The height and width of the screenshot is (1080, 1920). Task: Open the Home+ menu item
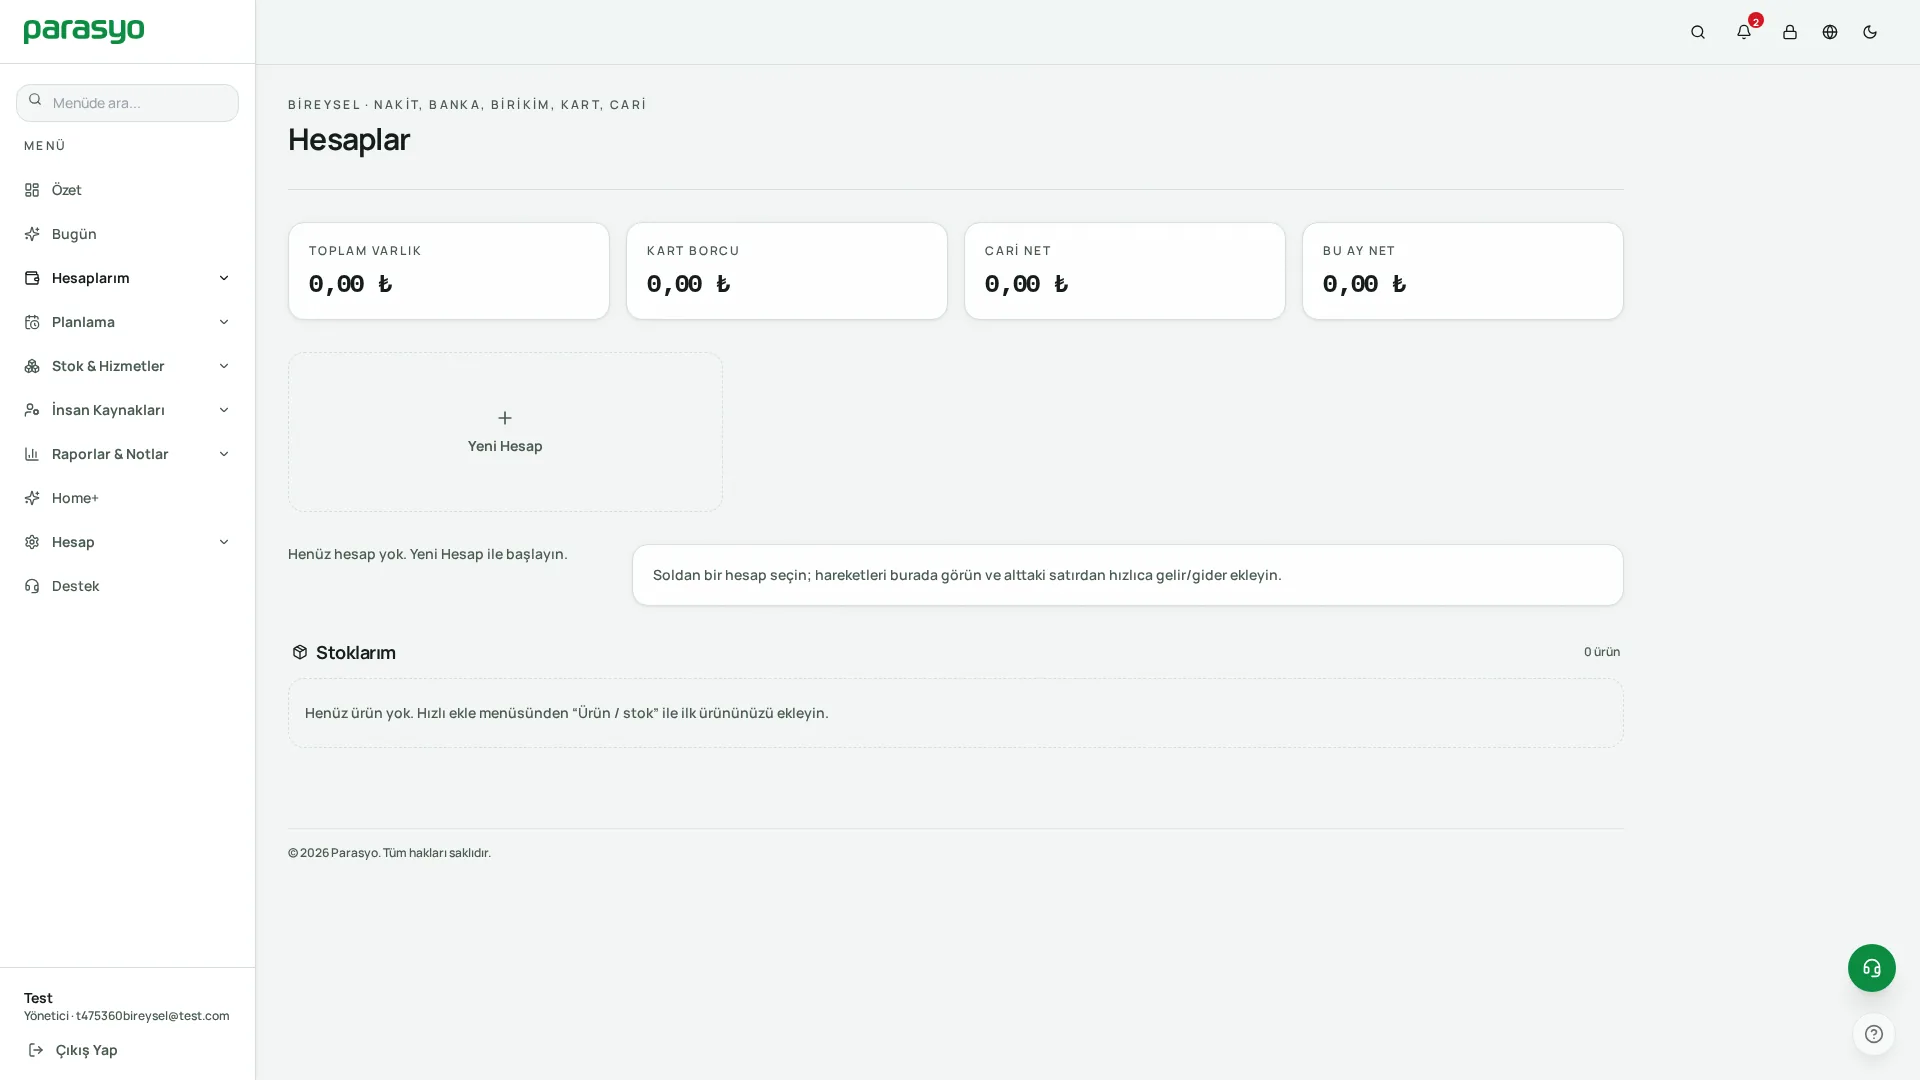coord(127,498)
